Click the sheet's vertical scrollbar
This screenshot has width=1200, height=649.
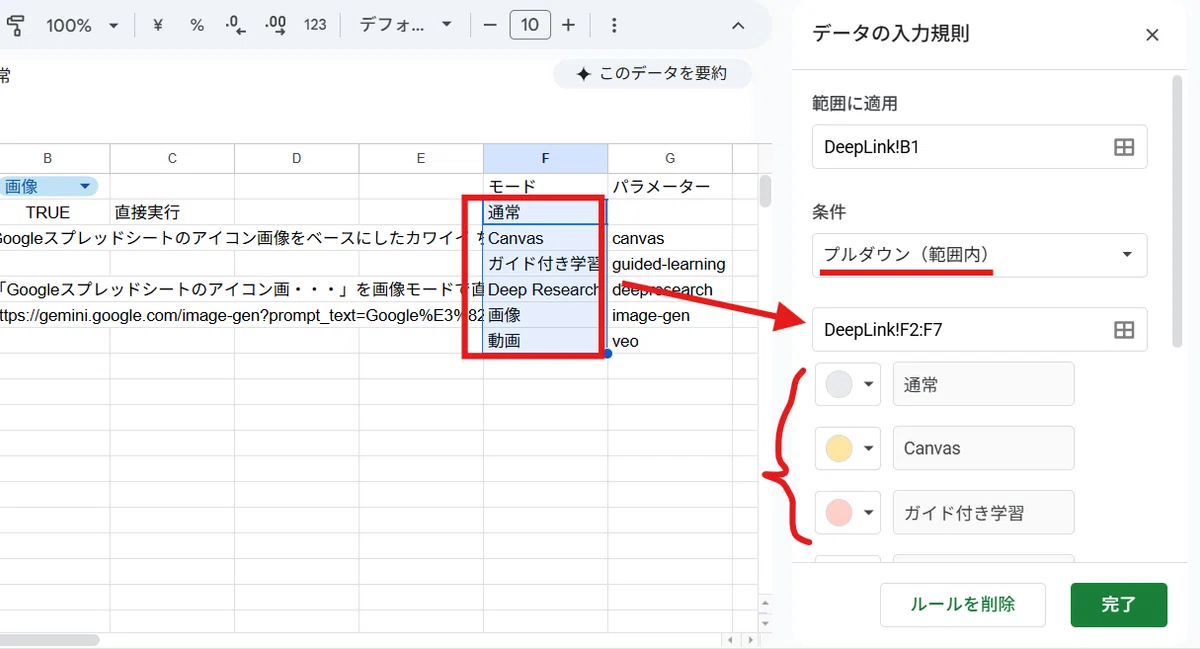[765, 191]
